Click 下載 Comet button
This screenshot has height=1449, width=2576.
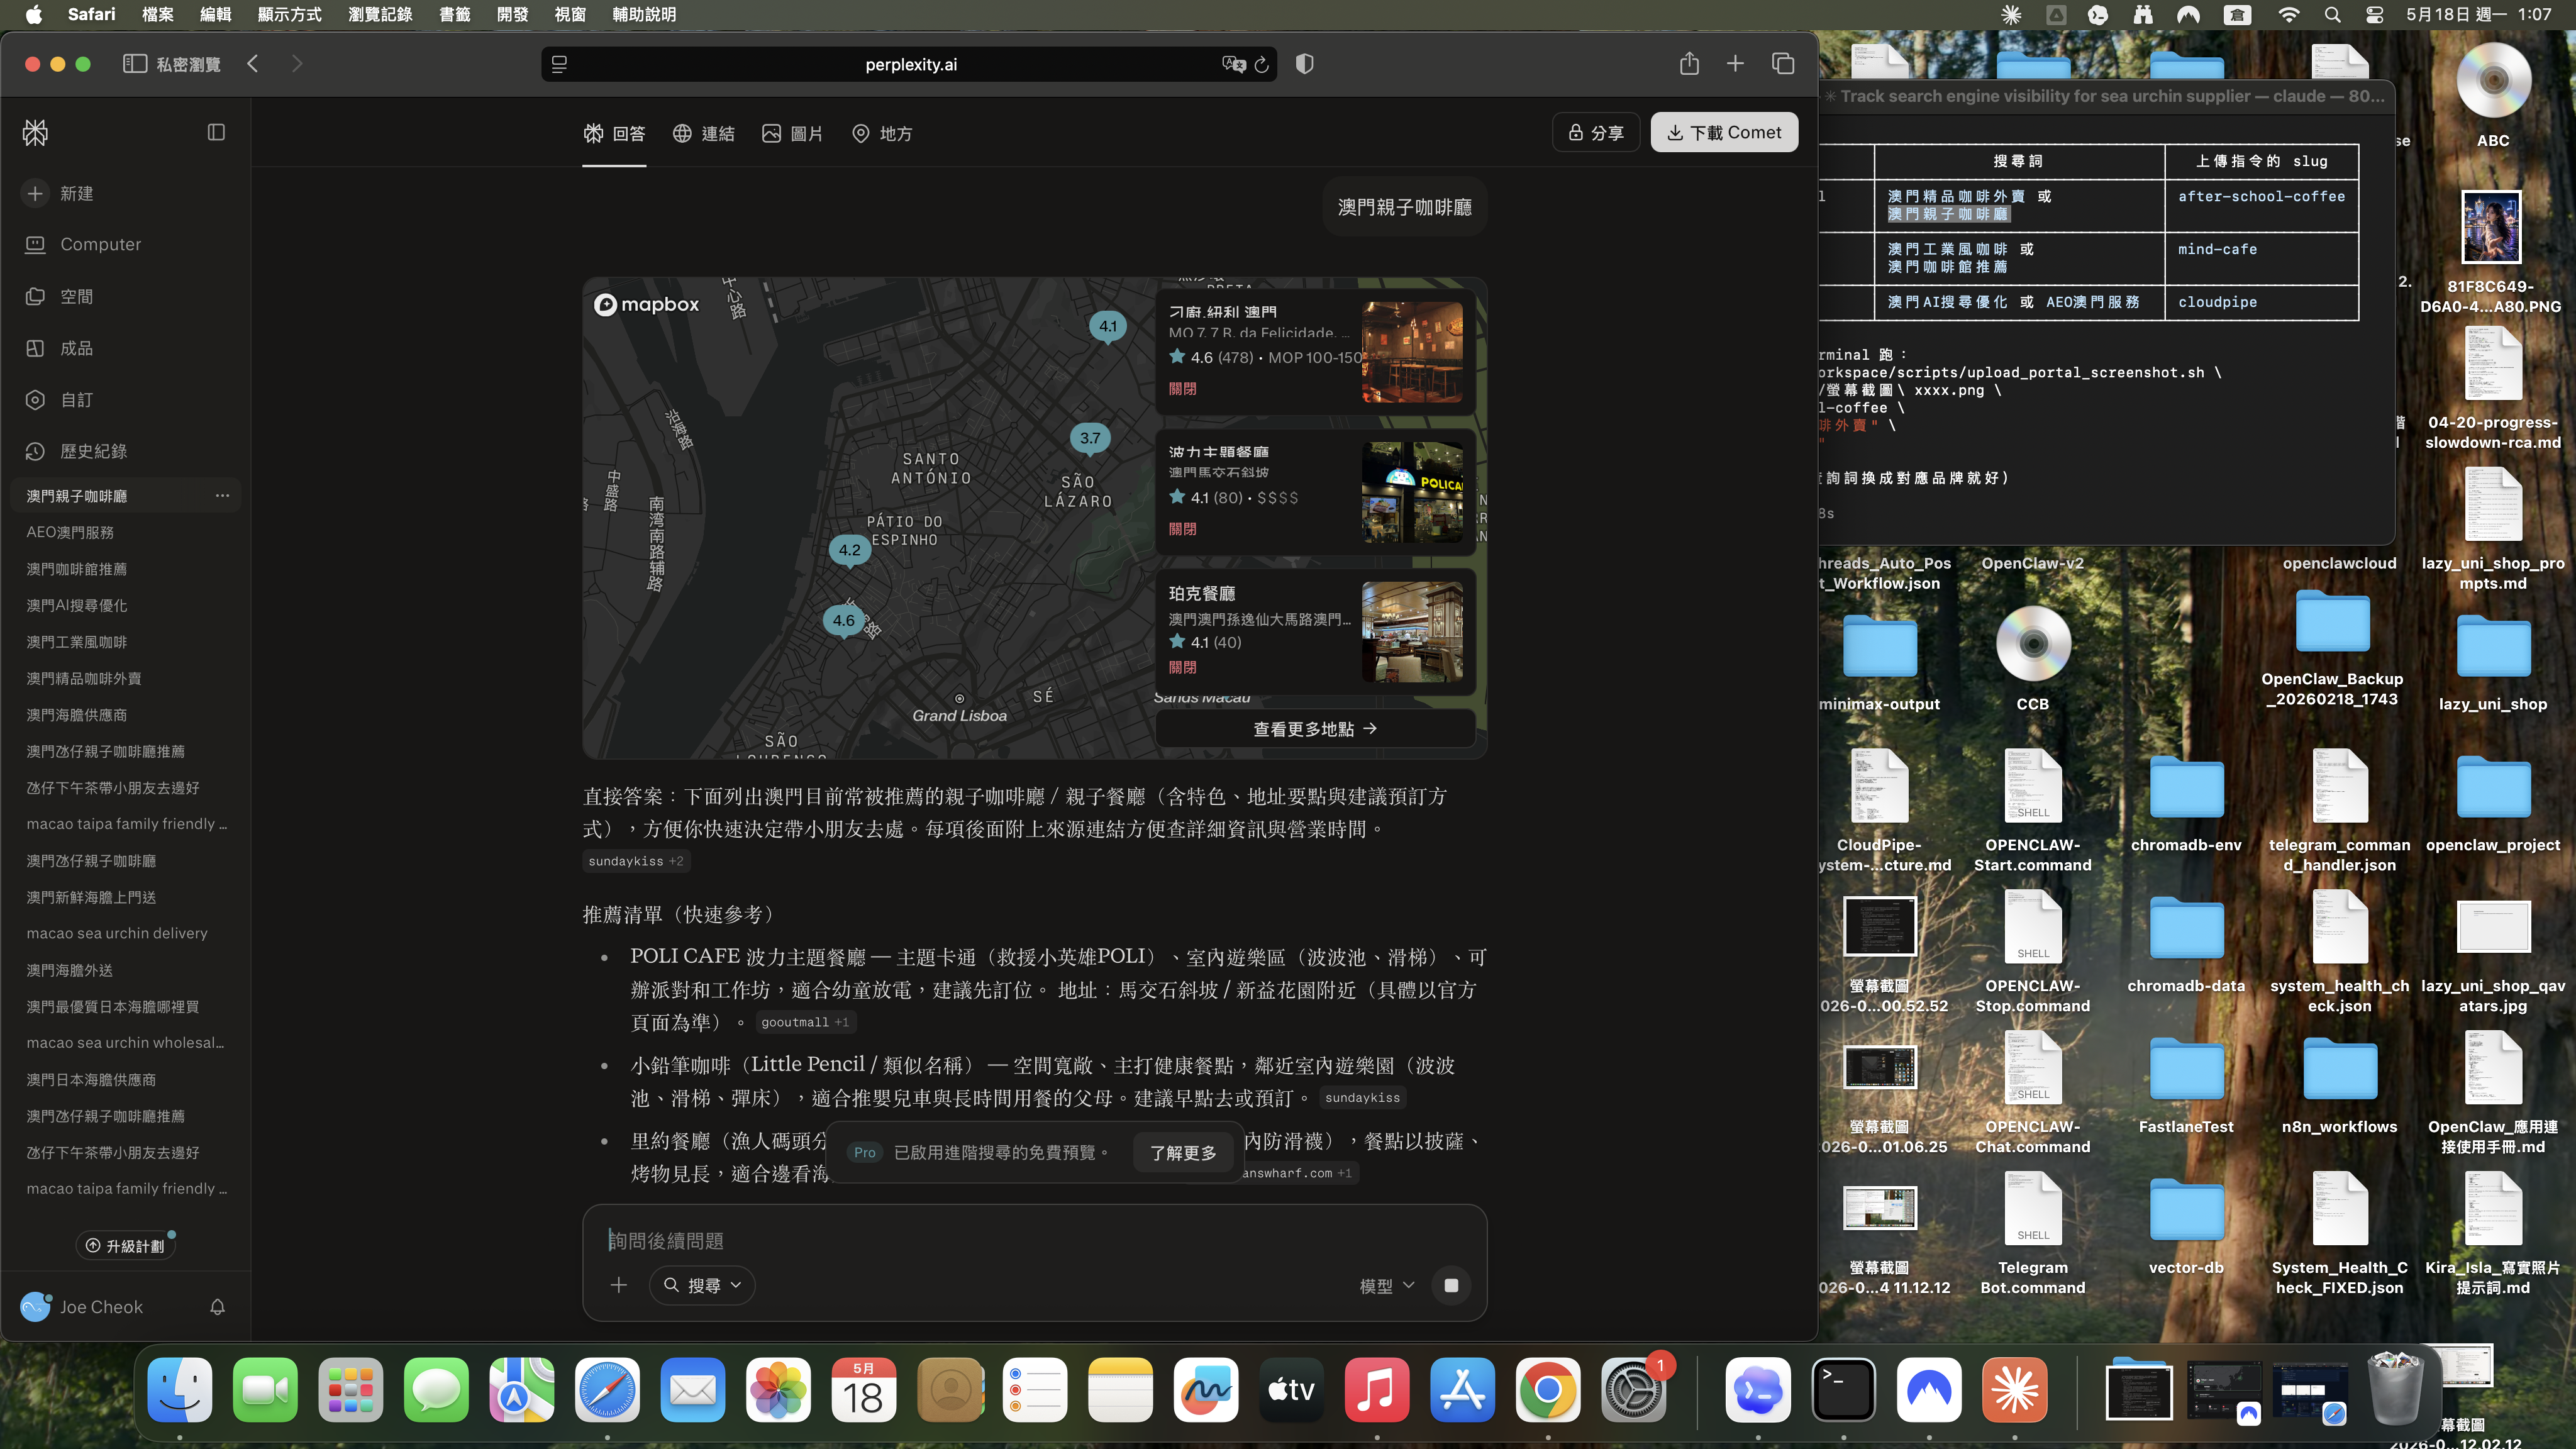coord(1724,132)
